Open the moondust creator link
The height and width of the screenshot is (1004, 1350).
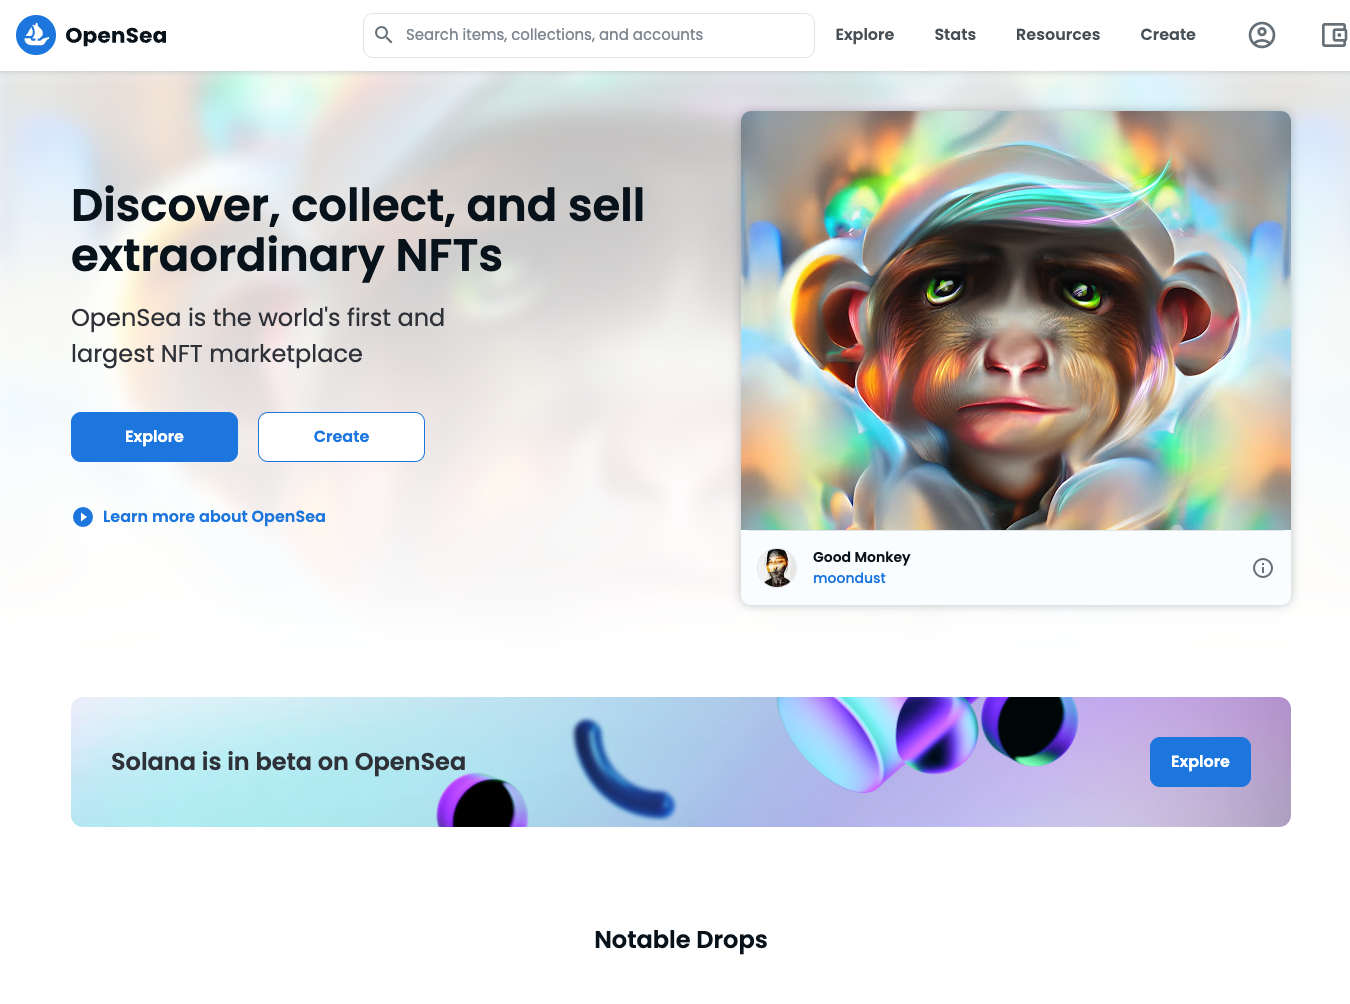click(x=849, y=578)
